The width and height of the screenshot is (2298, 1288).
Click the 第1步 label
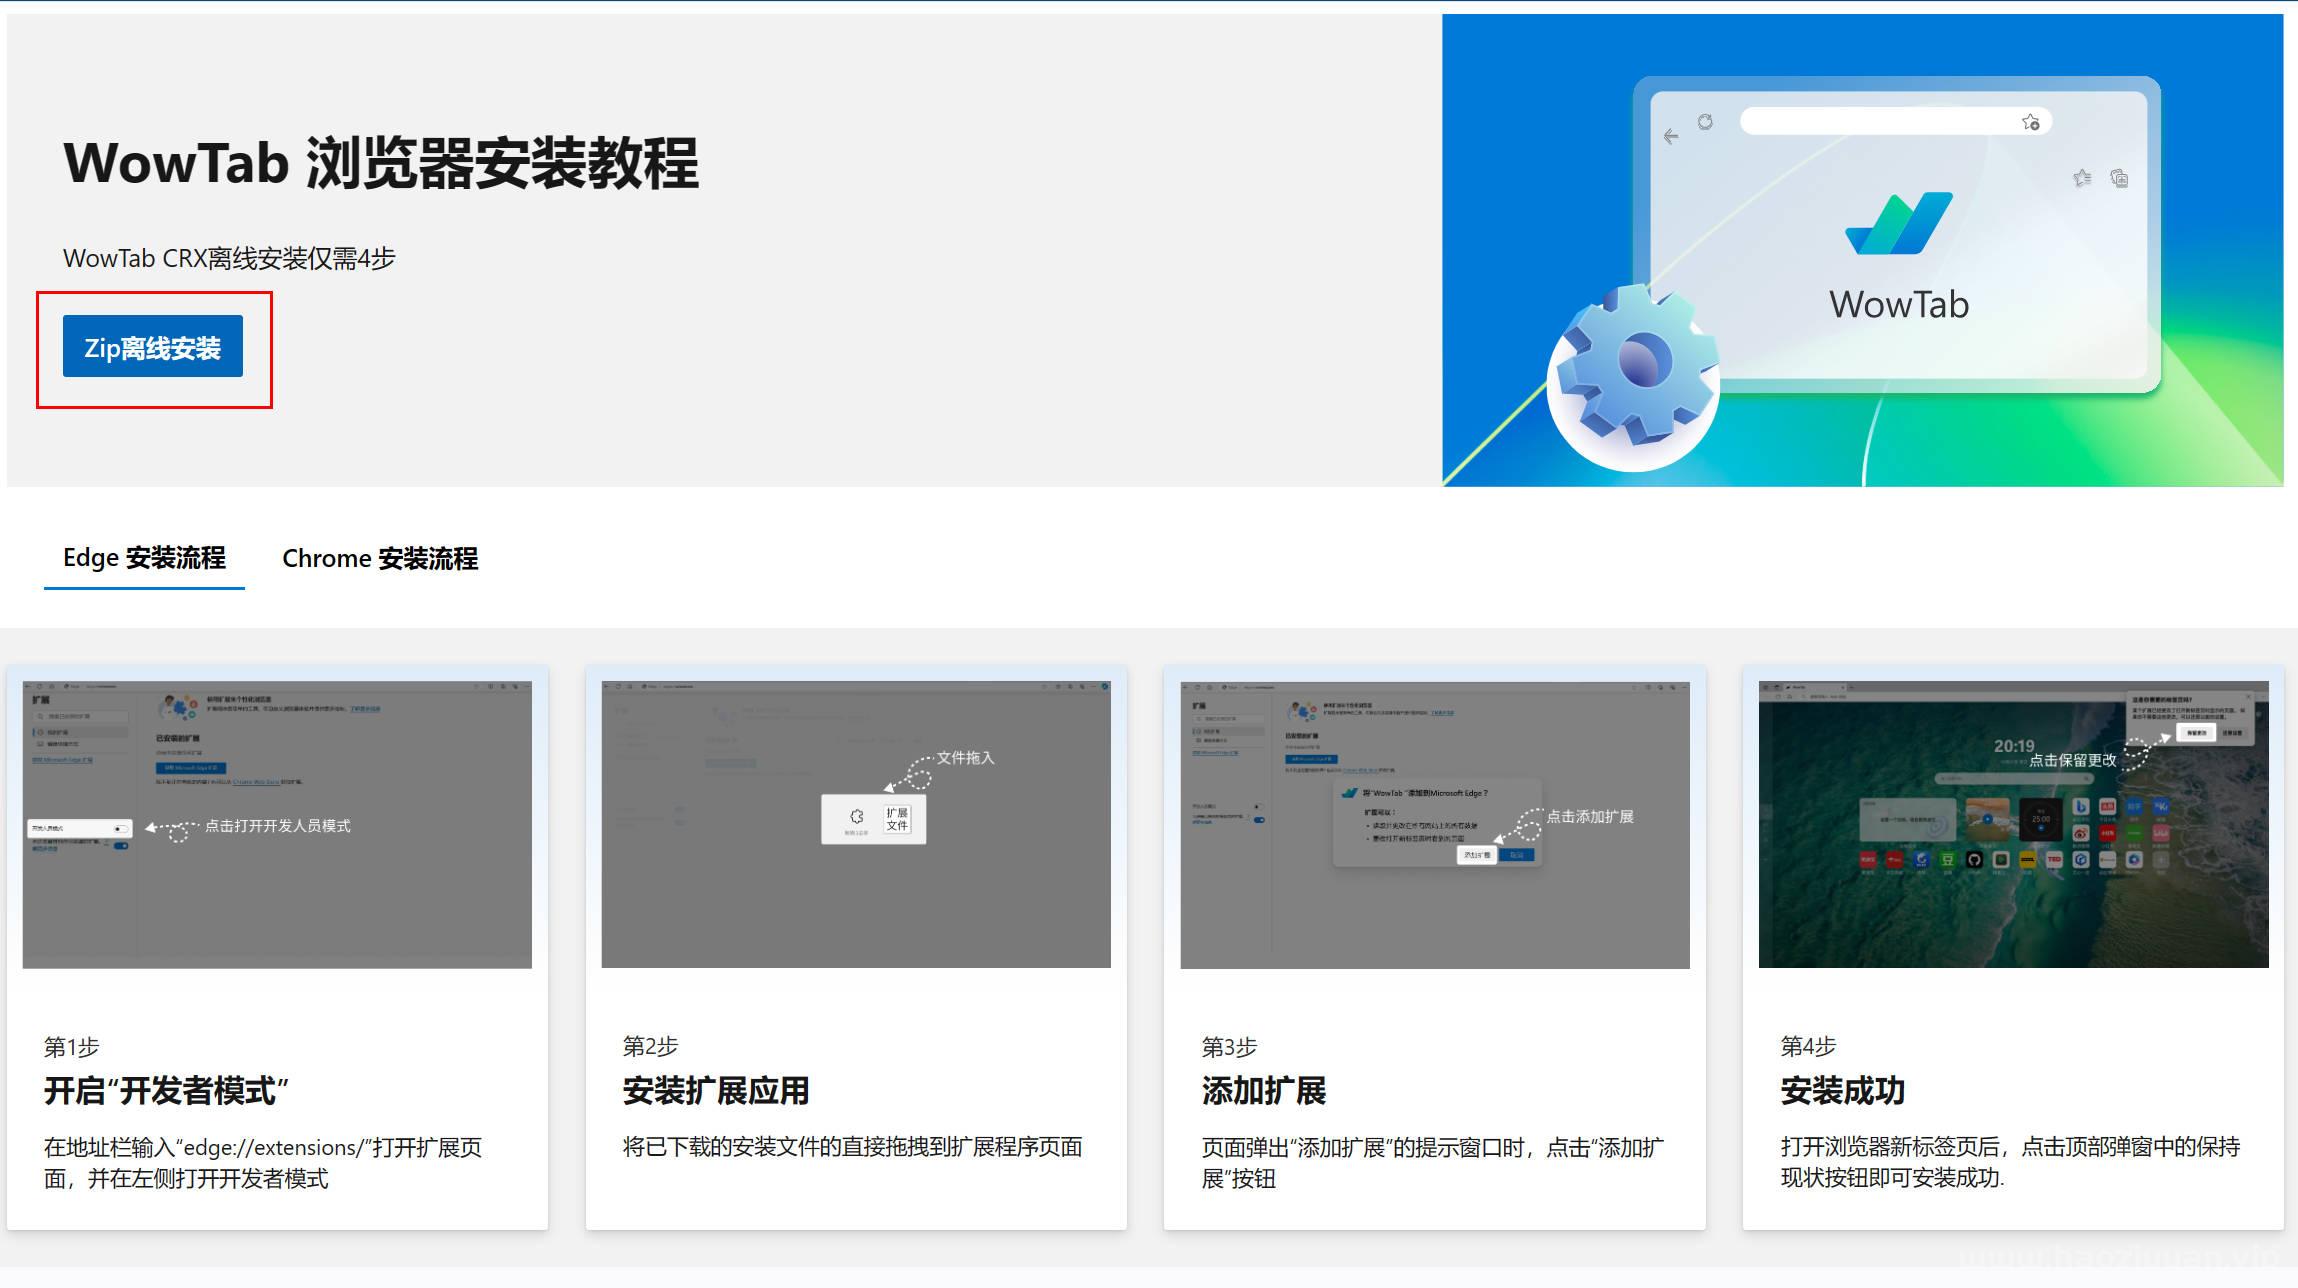pyautogui.click(x=72, y=1047)
